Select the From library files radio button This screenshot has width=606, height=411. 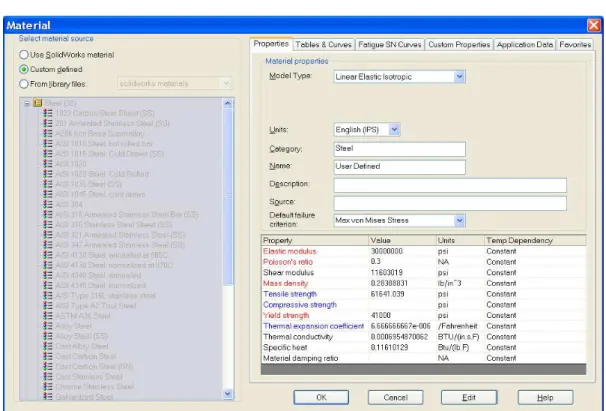(x=24, y=84)
